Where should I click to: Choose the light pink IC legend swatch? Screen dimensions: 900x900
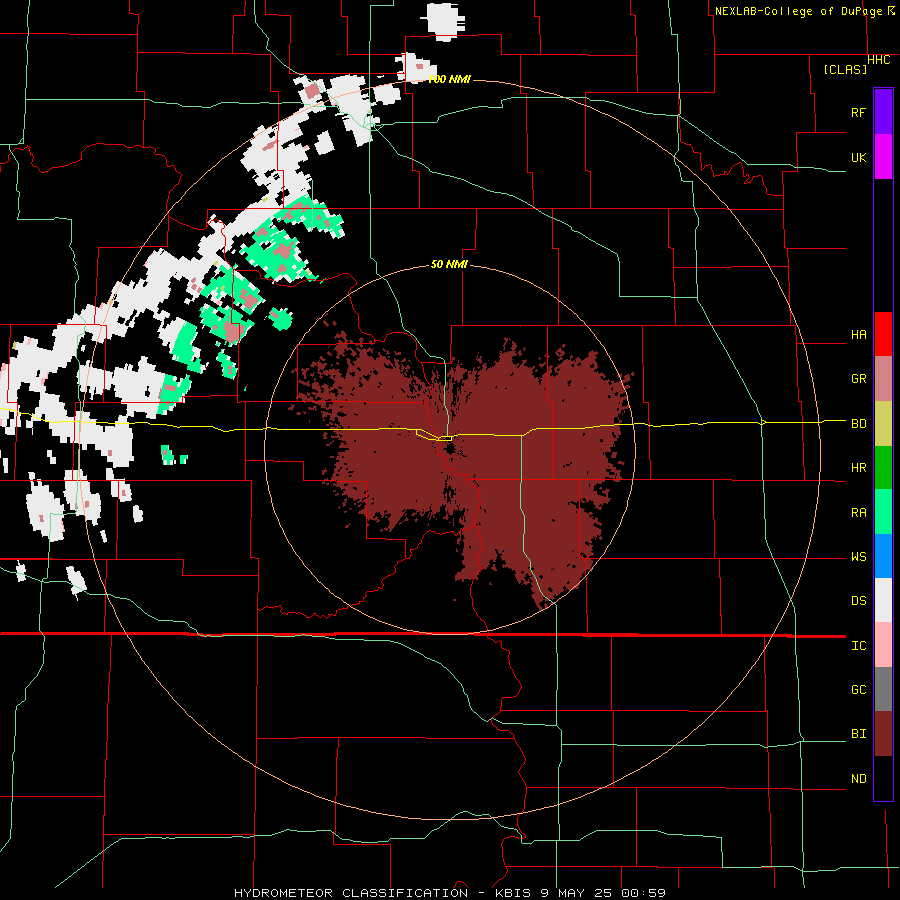(x=883, y=645)
